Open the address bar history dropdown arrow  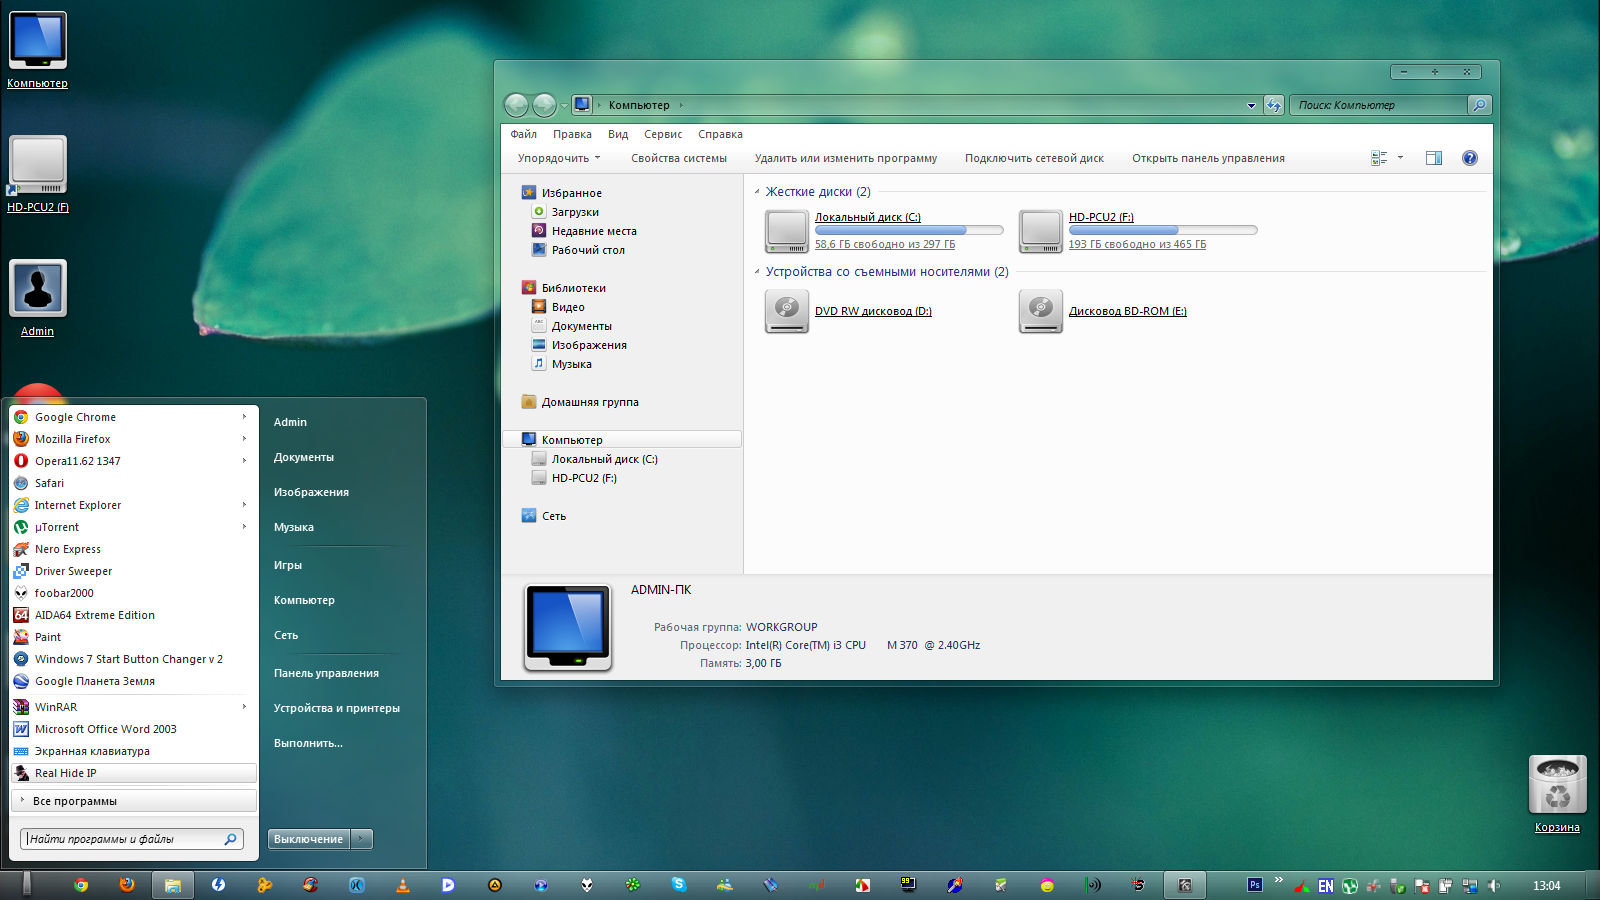tap(1251, 105)
